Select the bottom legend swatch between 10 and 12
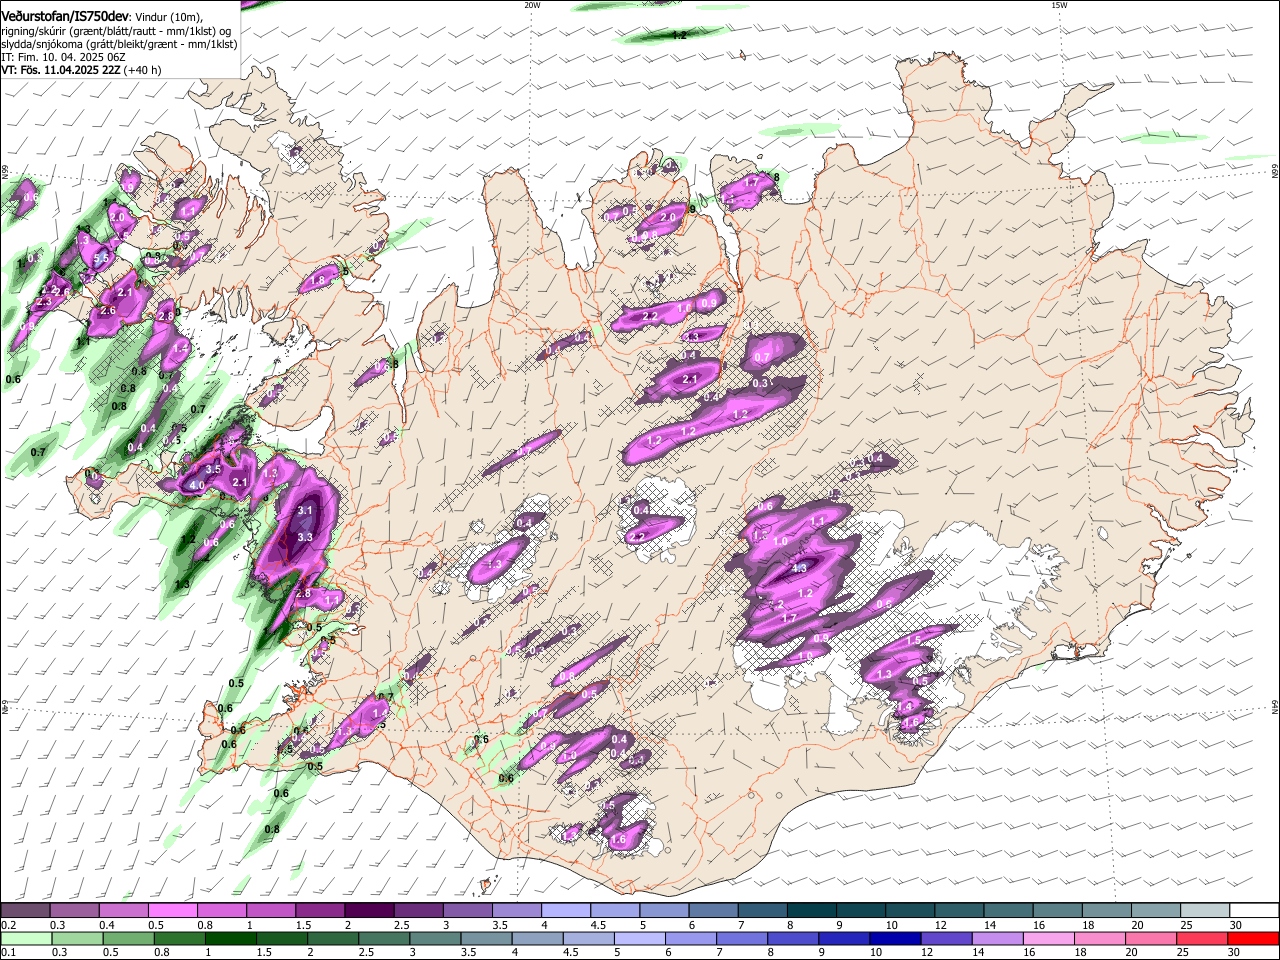This screenshot has width=1280, height=960. pyautogui.click(x=897, y=938)
